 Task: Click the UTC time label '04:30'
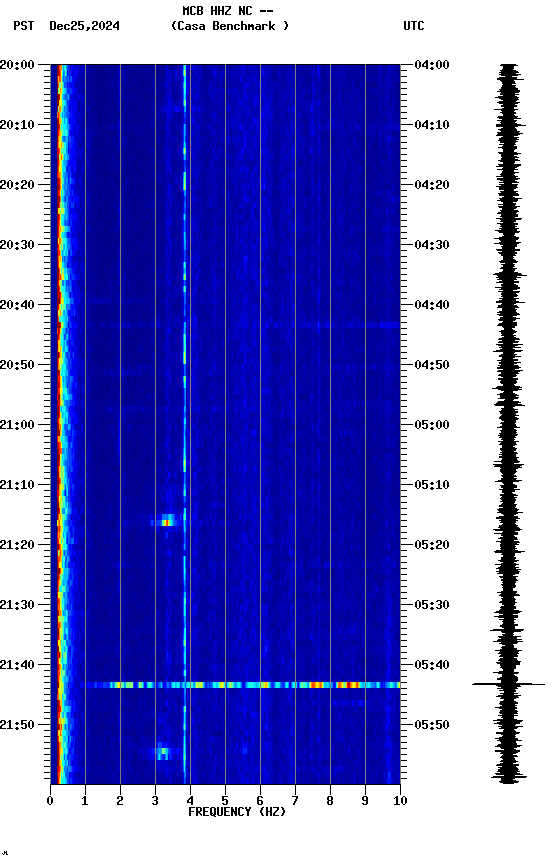[x=432, y=245]
